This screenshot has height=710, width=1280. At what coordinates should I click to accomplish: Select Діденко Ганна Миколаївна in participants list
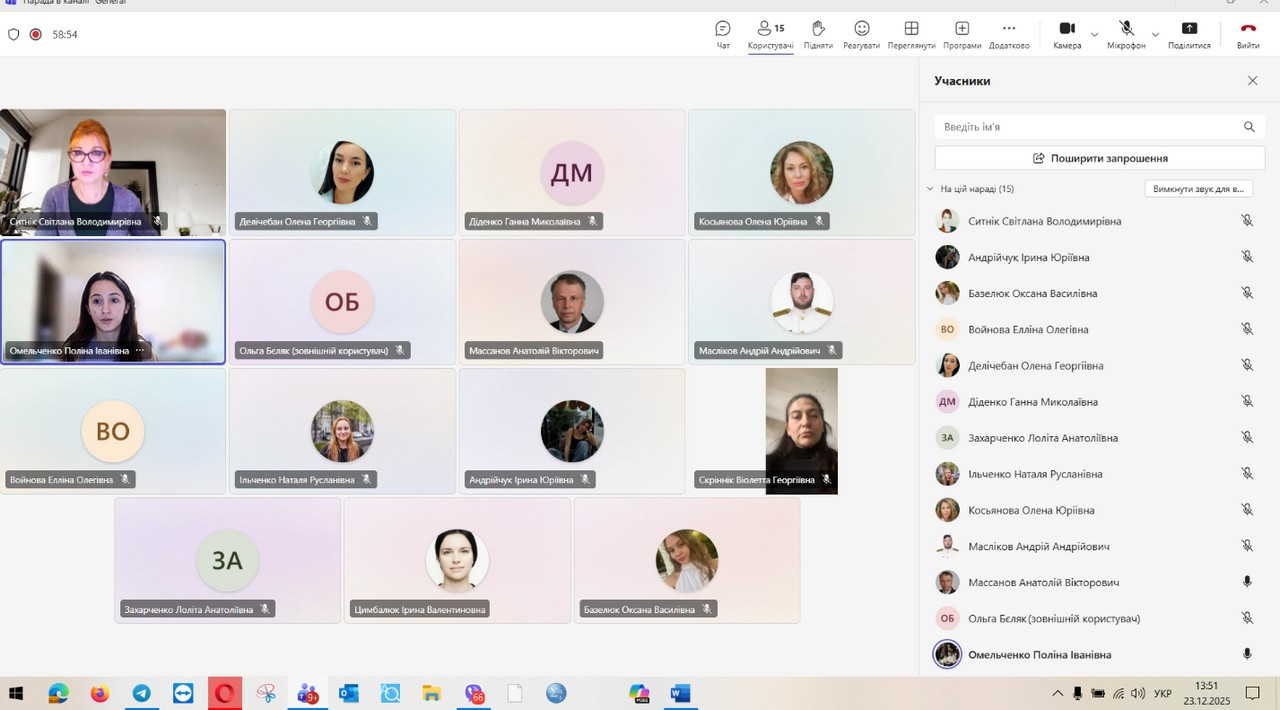[x=1032, y=402]
